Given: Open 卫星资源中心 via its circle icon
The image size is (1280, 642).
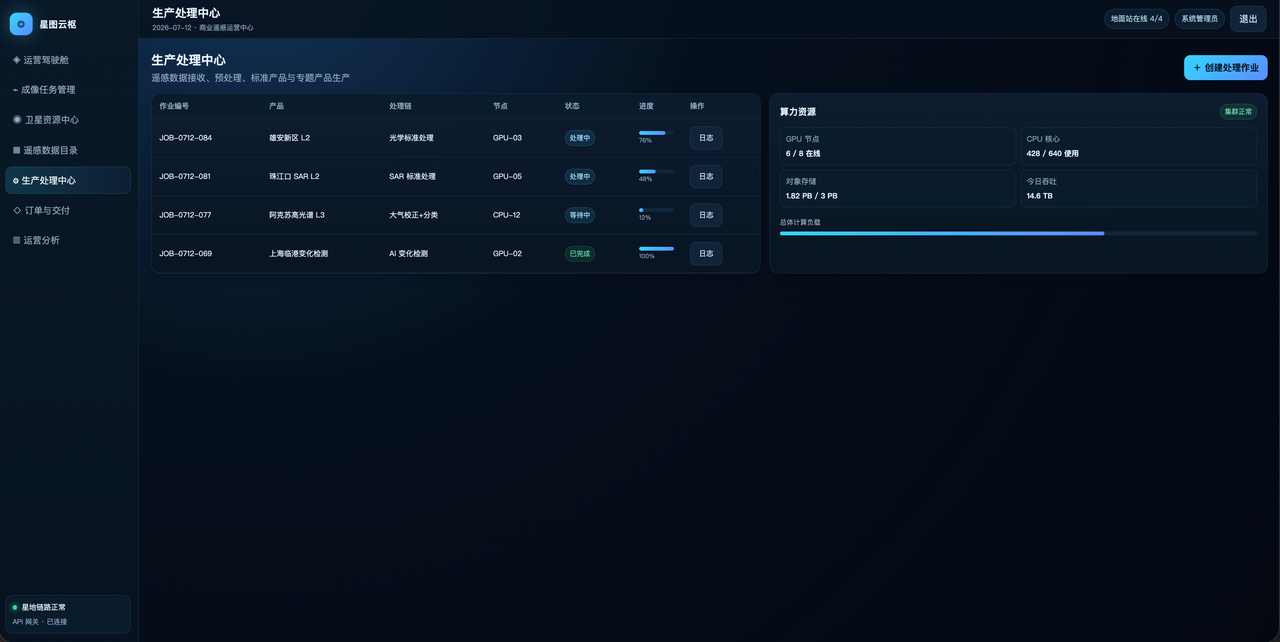Looking at the screenshot, I should click(x=16, y=120).
